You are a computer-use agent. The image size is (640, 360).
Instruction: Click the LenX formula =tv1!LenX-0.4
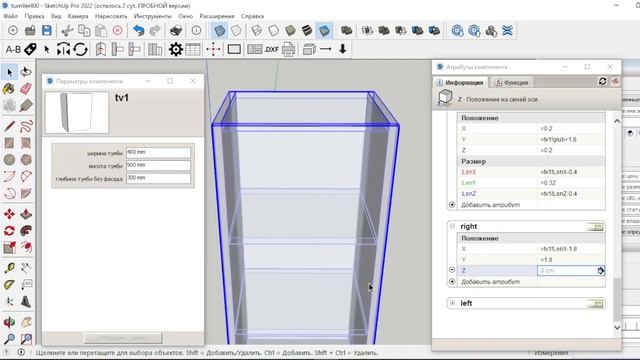[559, 172]
